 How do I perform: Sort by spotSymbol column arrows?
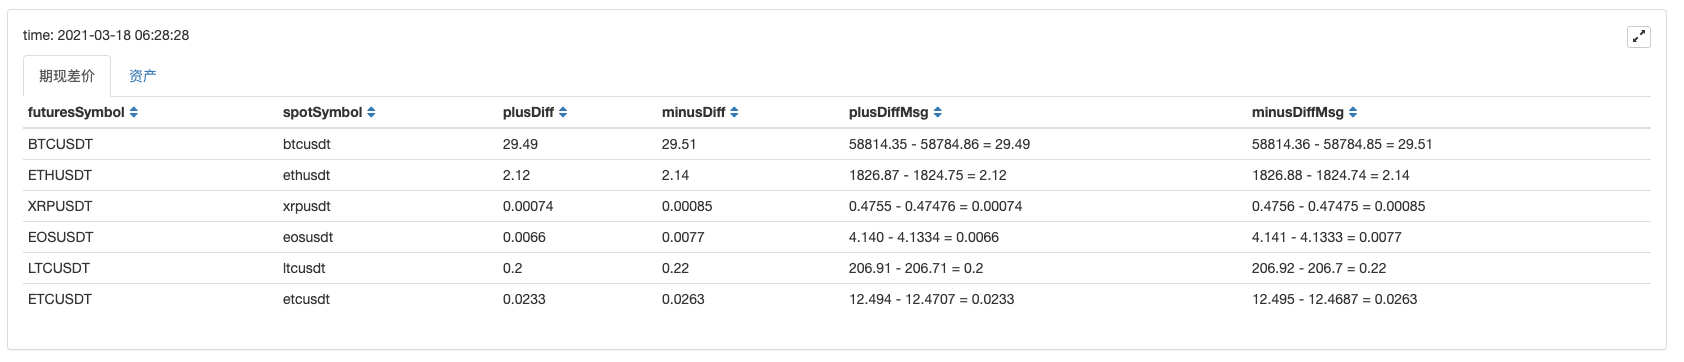371,113
